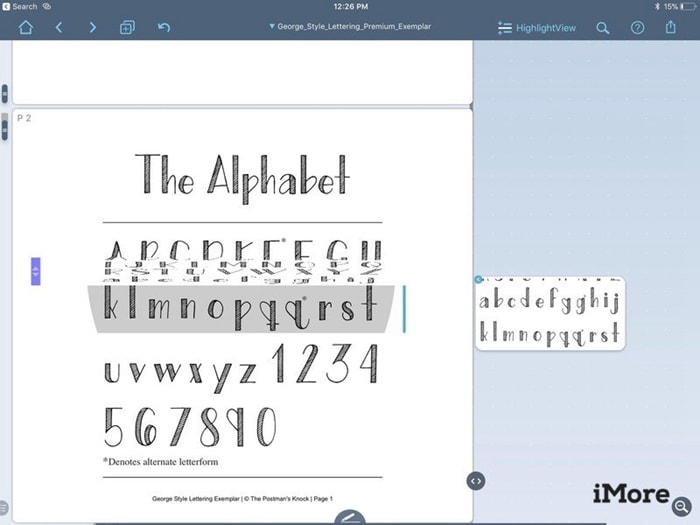
Task: Tap the Denotes alternate letterform note
Action: point(161,462)
